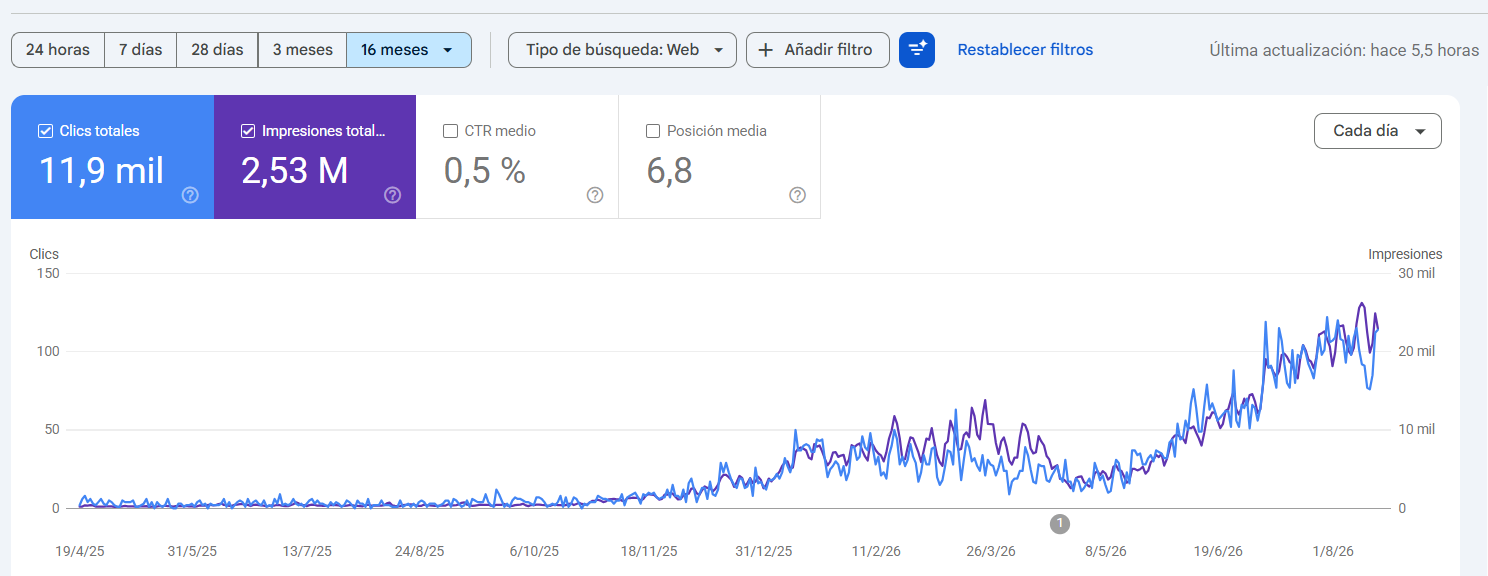Viewport: 1488px width, 576px height.
Task: Open help icon on CTR medio card
Action: pos(595,195)
